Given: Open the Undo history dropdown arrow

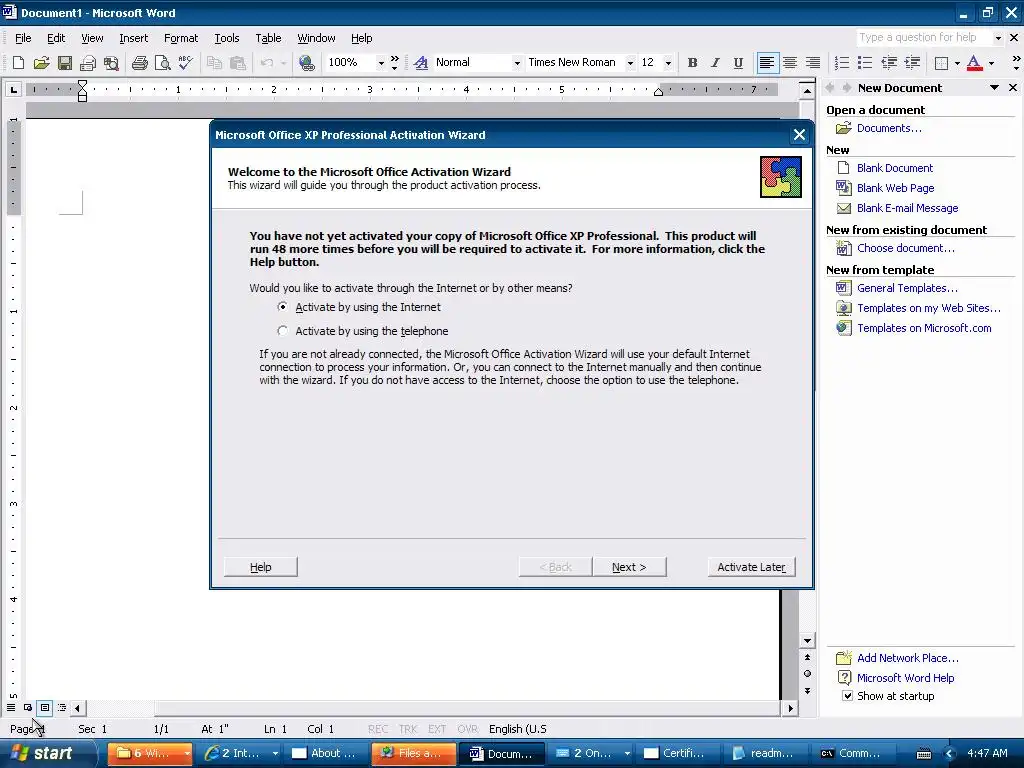Looking at the screenshot, I should point(283,63).
